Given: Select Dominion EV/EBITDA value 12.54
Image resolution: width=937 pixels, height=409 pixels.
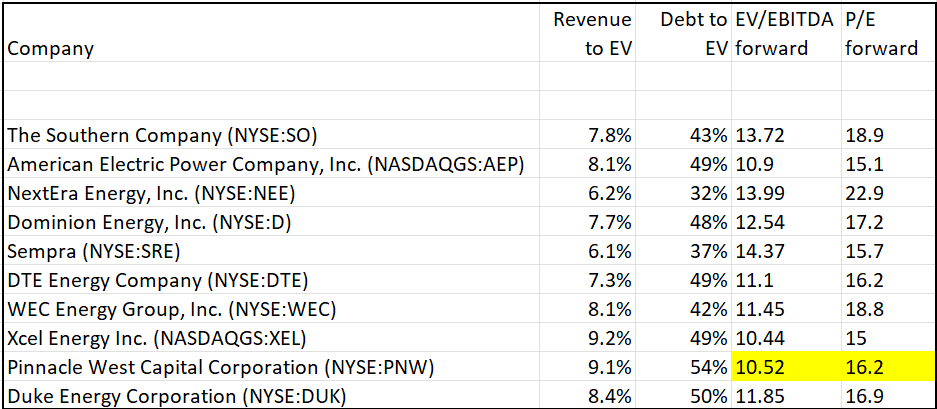Looking at the screenshot, I should point(786,222).
